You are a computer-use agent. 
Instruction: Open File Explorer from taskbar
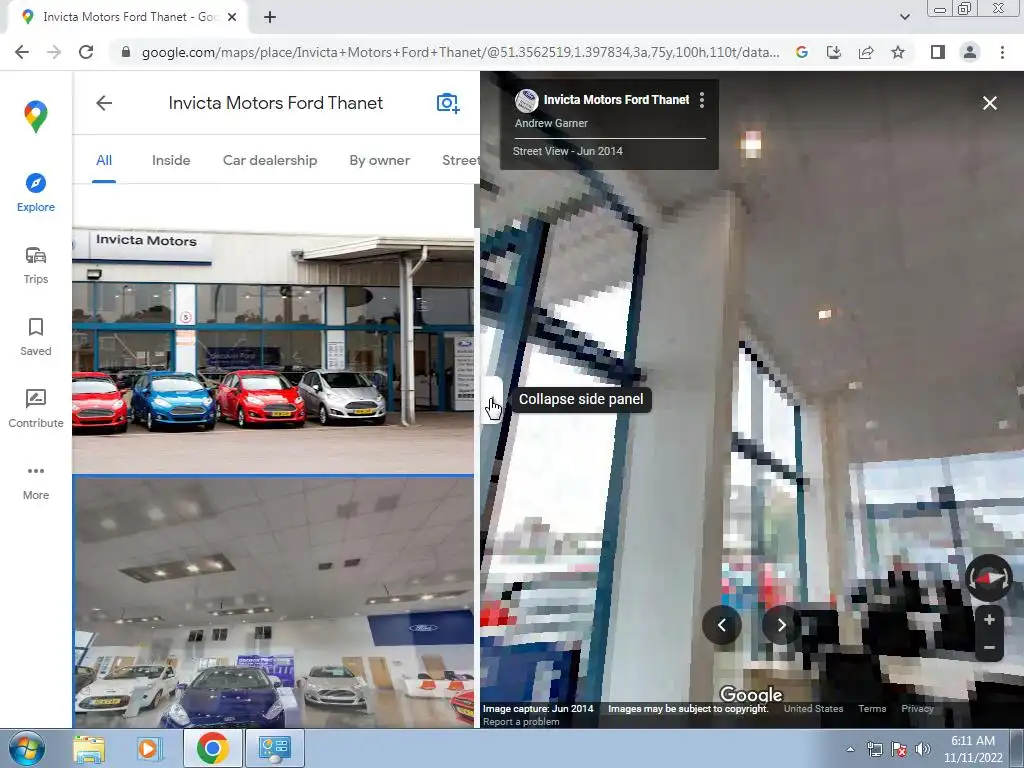click(89, 748)
